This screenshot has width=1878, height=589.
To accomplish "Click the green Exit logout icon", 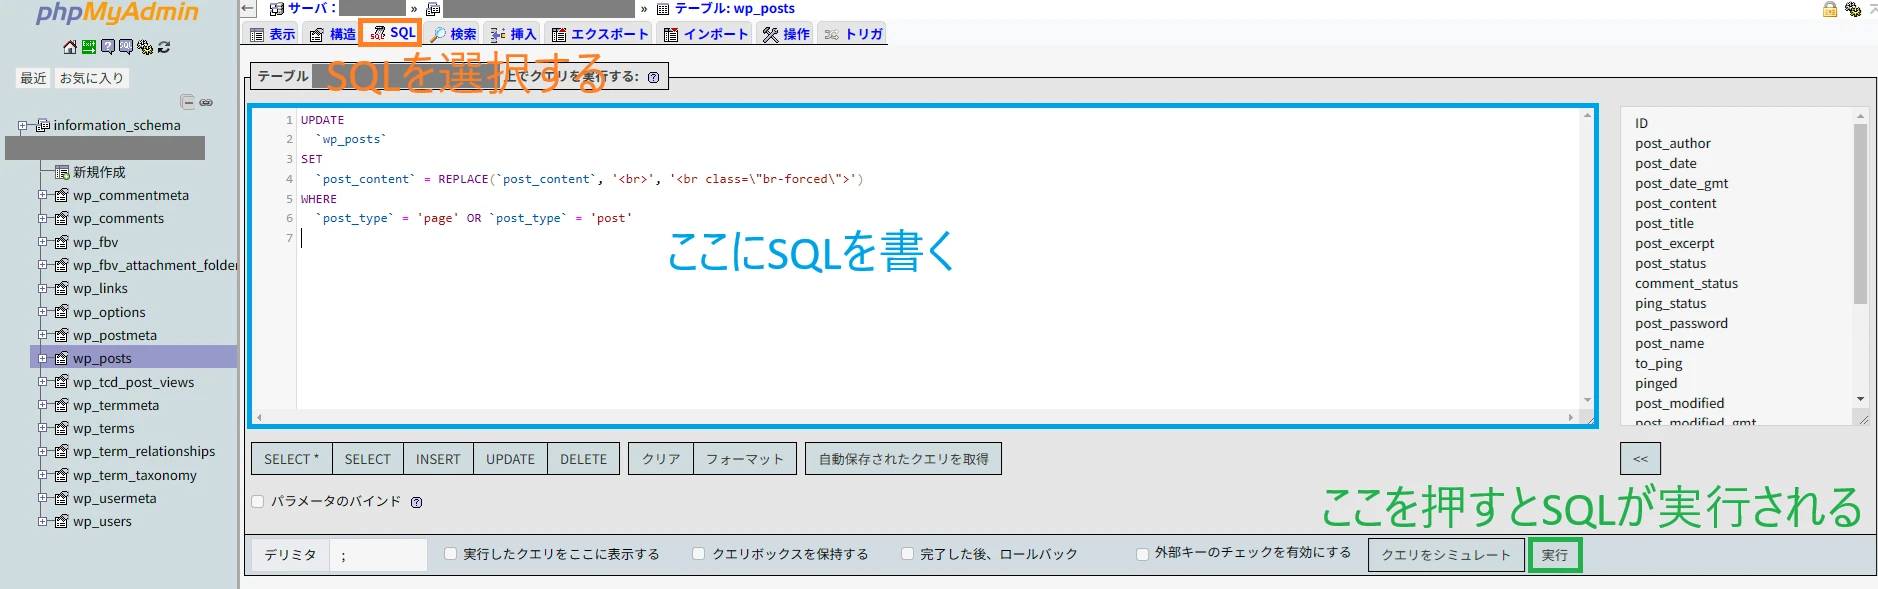I will coord(89,47).
